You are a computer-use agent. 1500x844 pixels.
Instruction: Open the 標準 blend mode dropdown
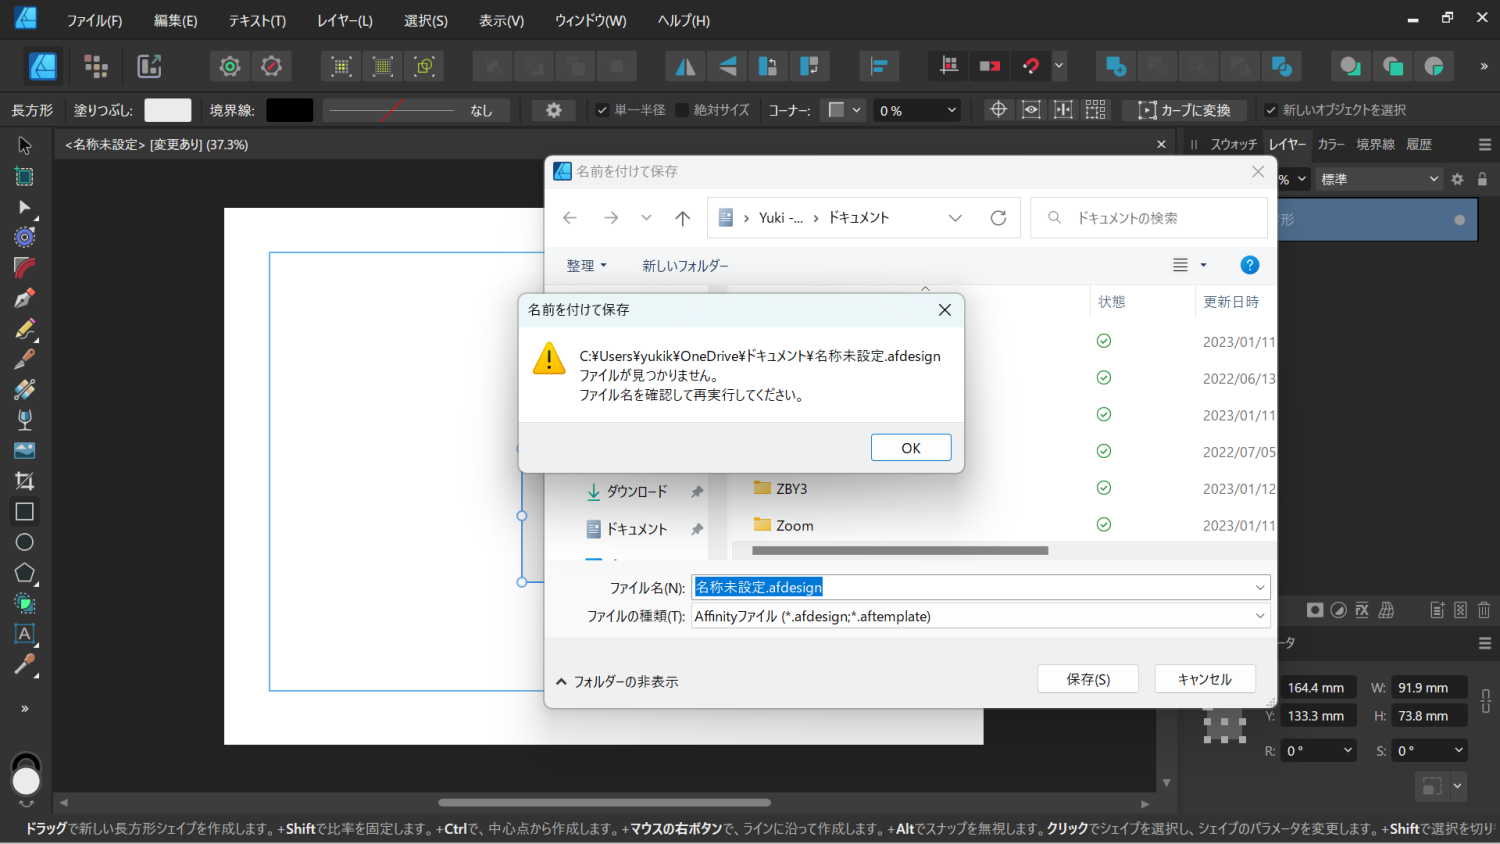pyautogui.click(x=1378, y=178)
